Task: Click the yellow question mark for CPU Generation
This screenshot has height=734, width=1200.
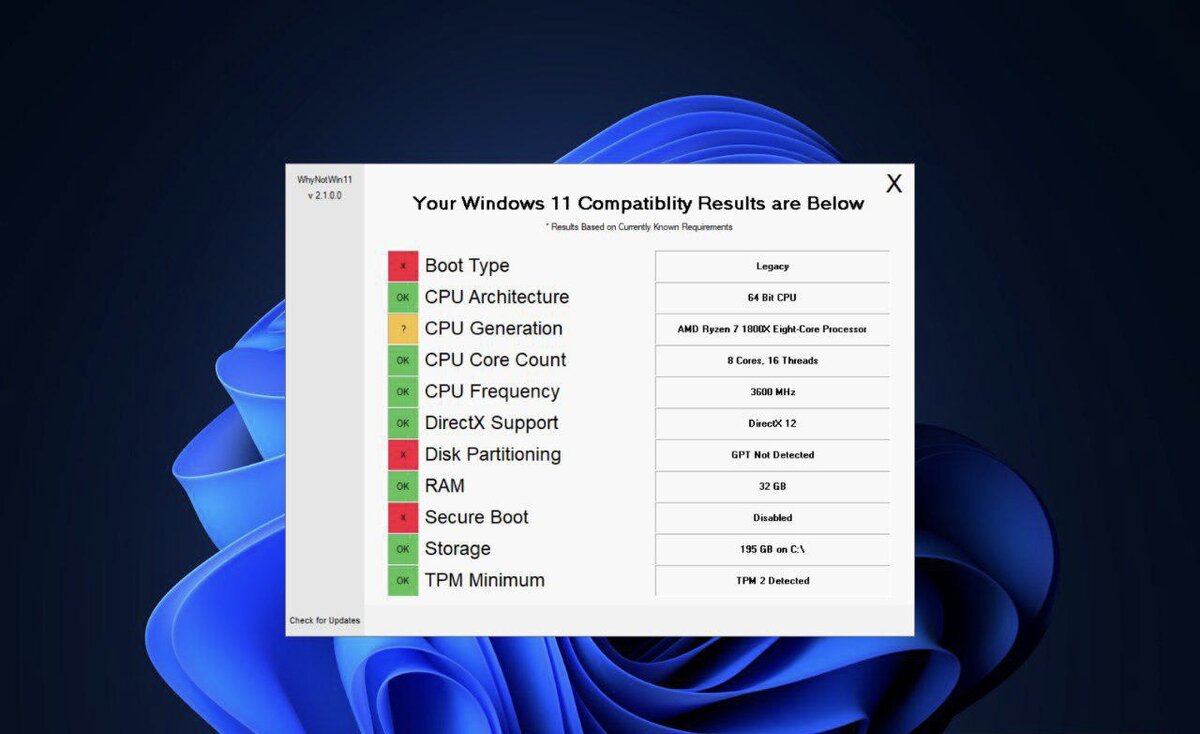Action: (403, 329)
